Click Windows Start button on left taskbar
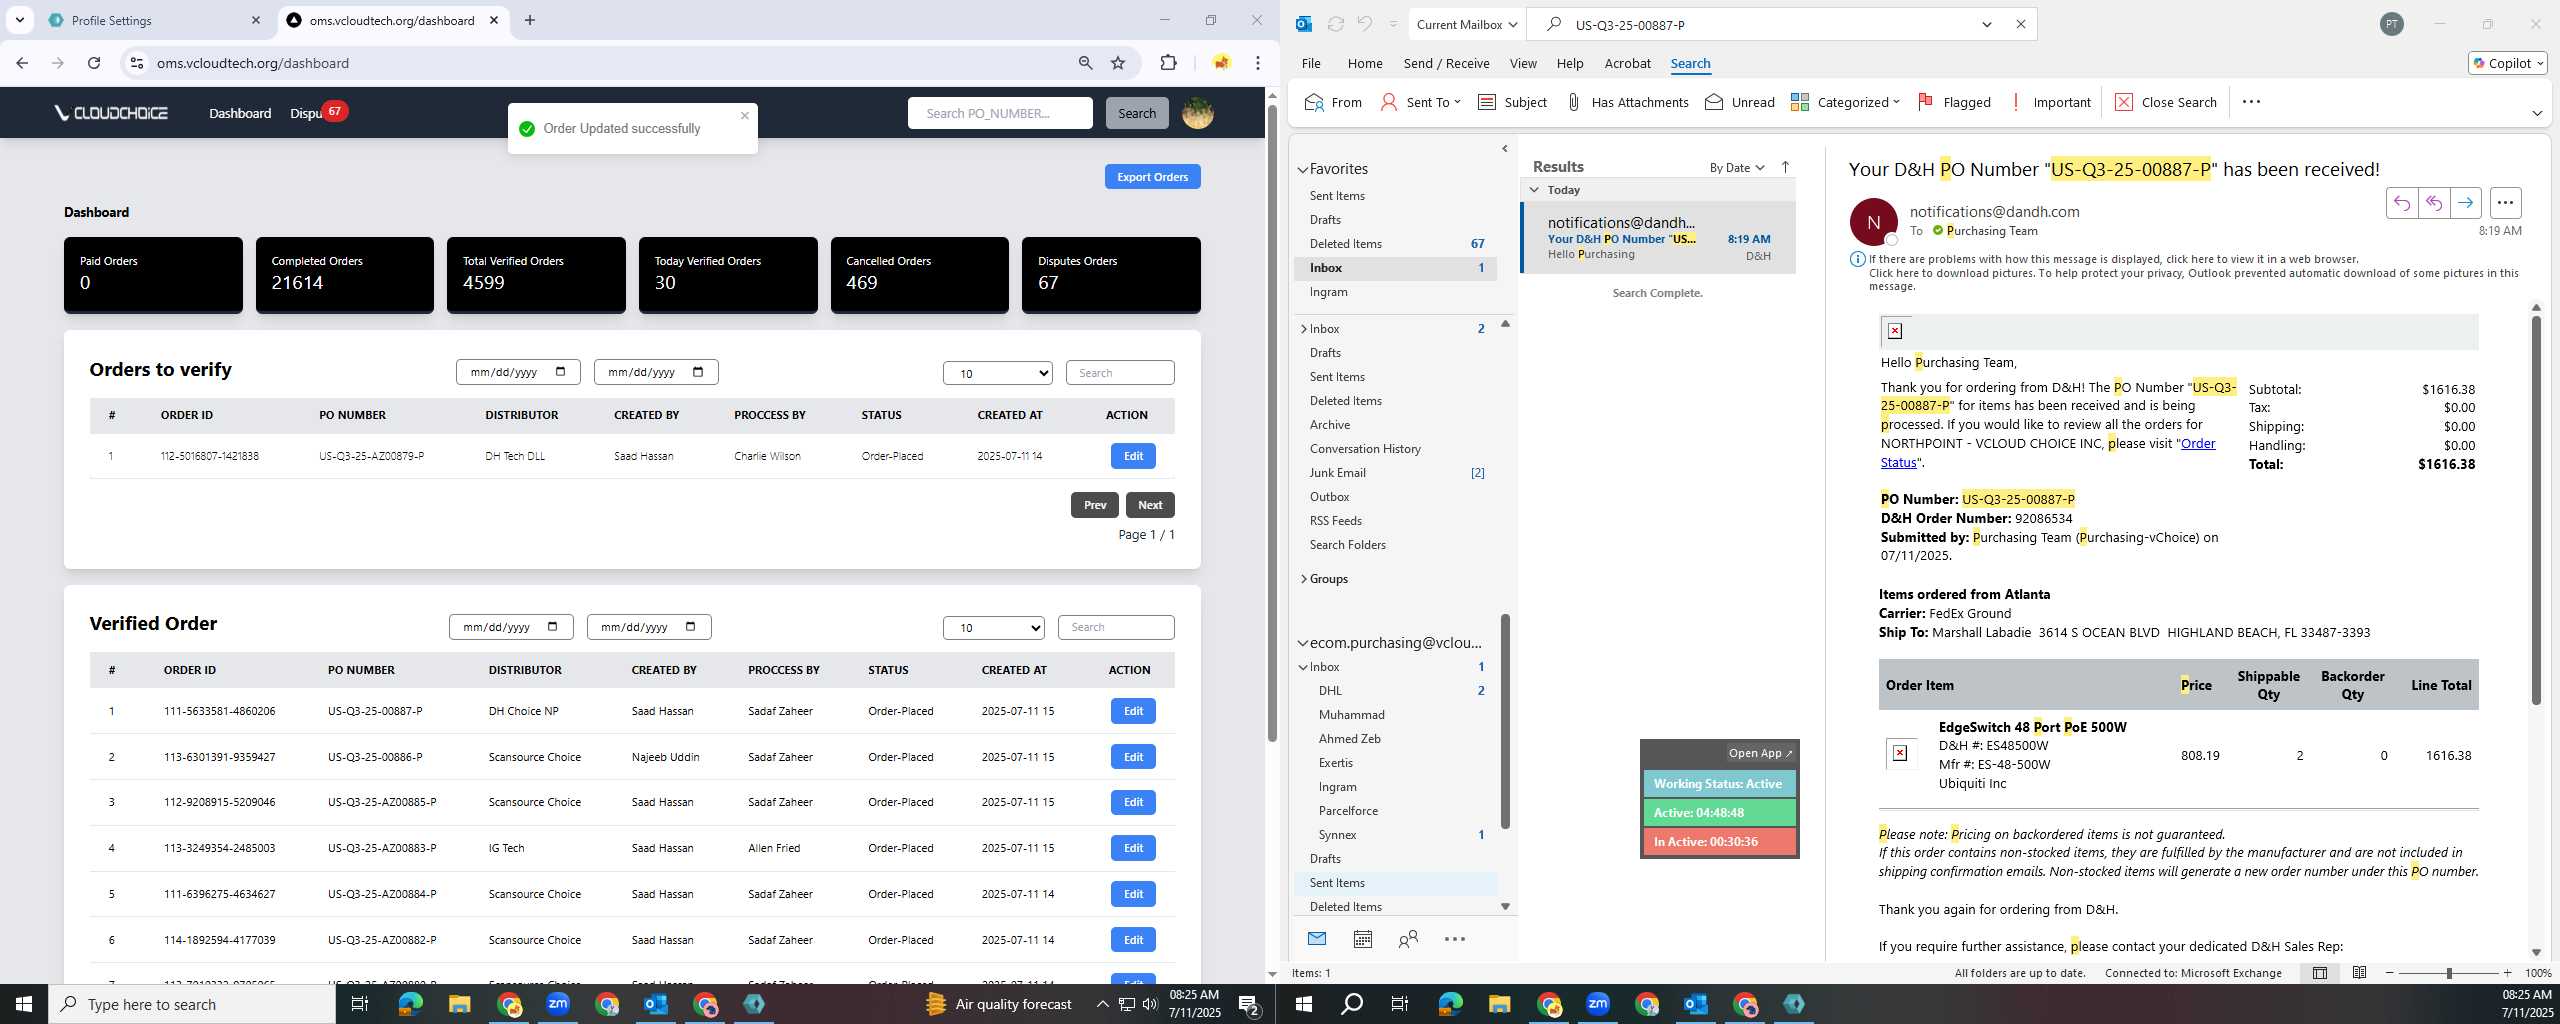This screenshot has width=2560, height=1024. 24,1004
